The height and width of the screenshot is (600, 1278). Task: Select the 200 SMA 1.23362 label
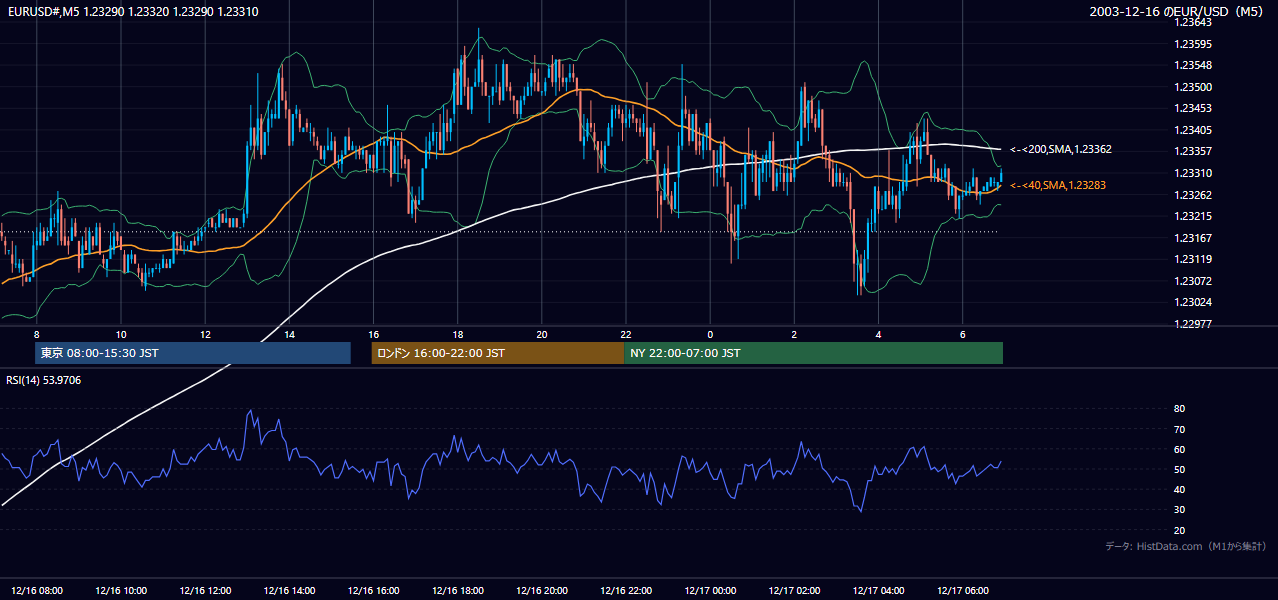(x=1061, y=149)
